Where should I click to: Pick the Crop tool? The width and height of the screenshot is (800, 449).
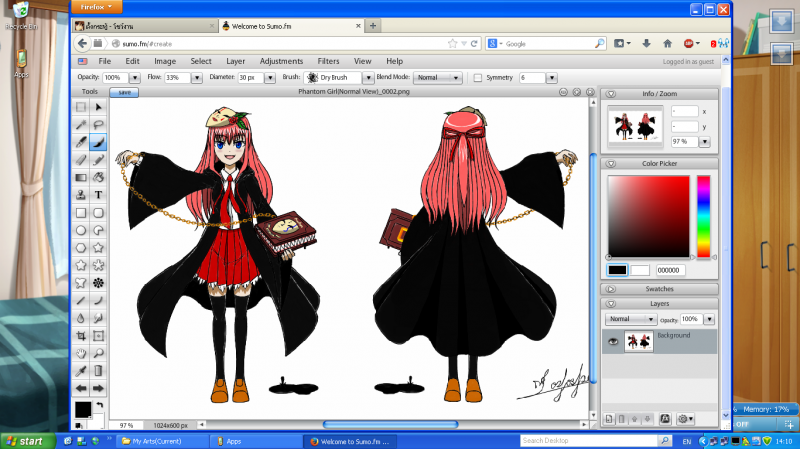coord(81,335)
